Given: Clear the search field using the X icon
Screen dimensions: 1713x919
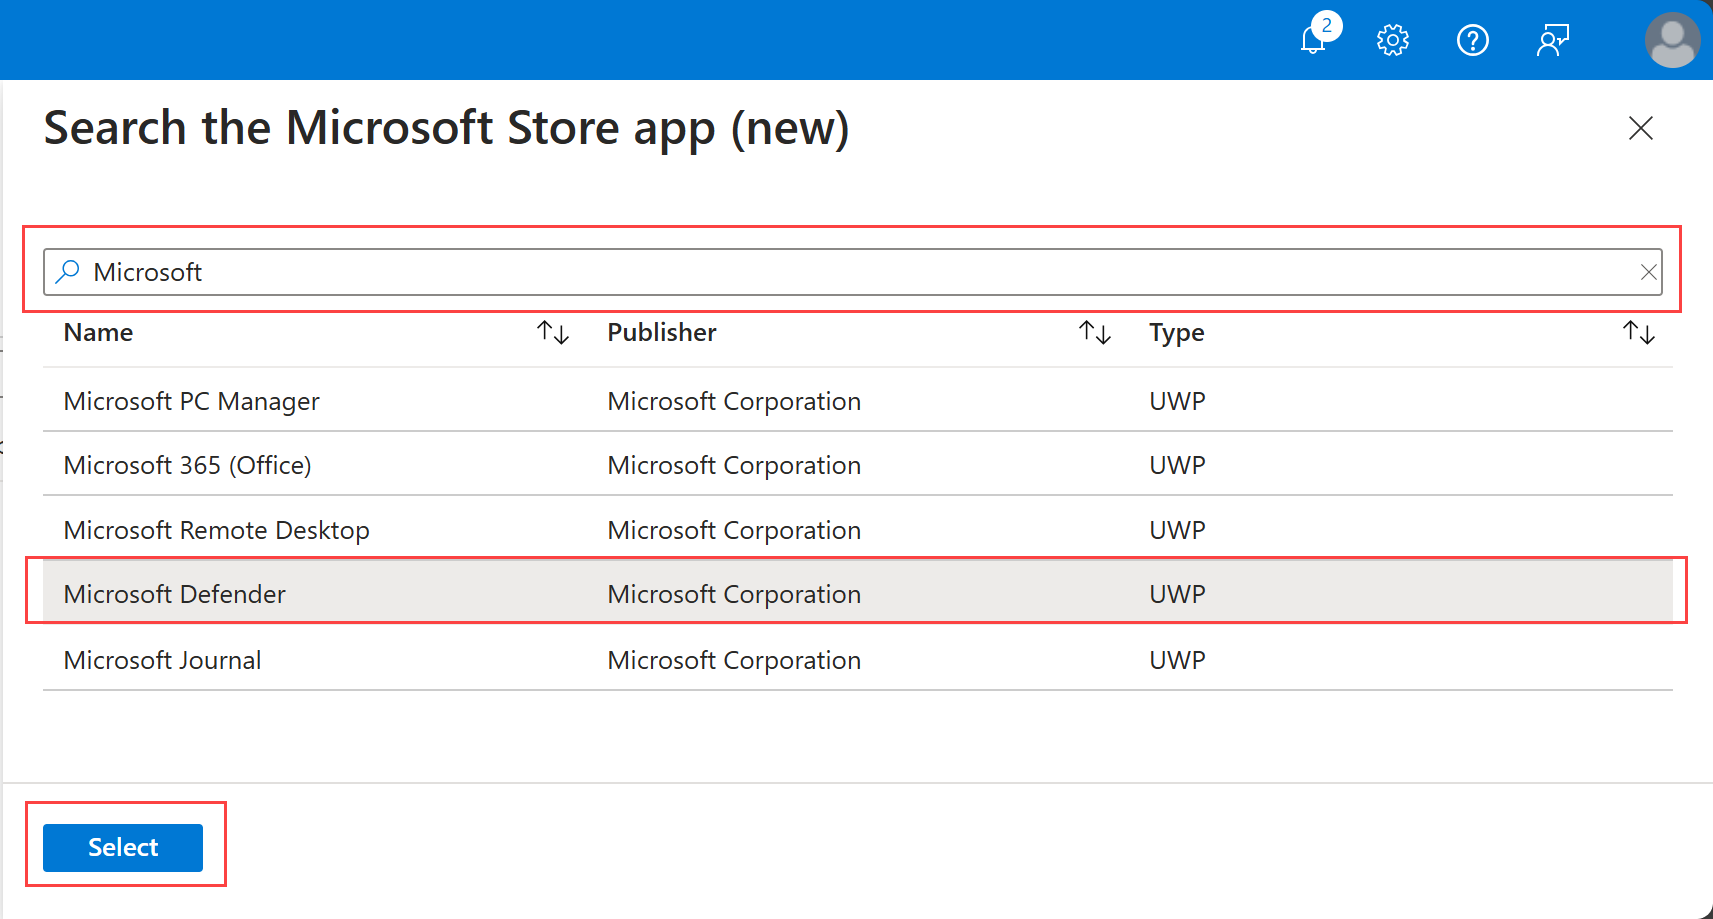Looking at the screenshot, I should point(1648,271).
